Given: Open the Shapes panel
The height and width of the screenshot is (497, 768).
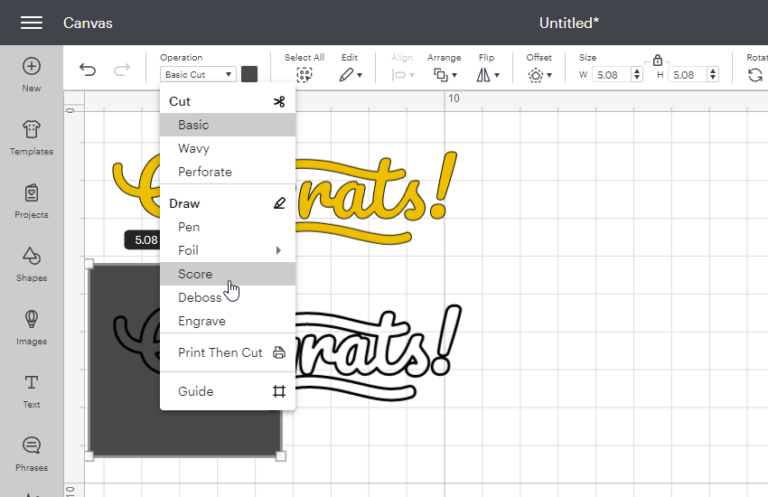Looking at the screenshot, I should 31,264.
